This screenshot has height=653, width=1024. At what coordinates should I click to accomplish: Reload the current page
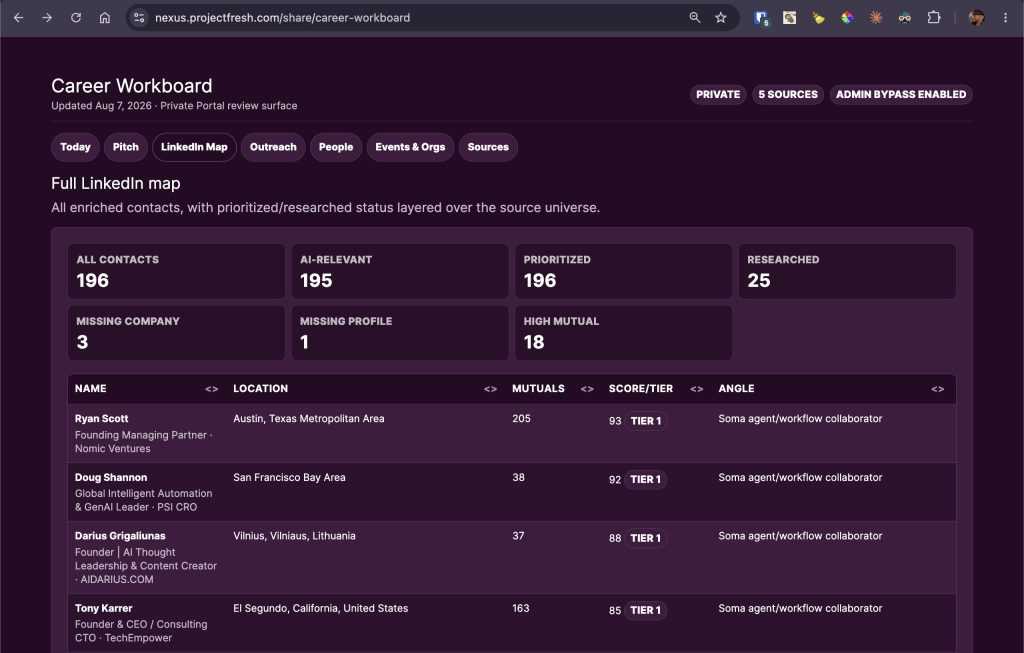click(76, 18)
